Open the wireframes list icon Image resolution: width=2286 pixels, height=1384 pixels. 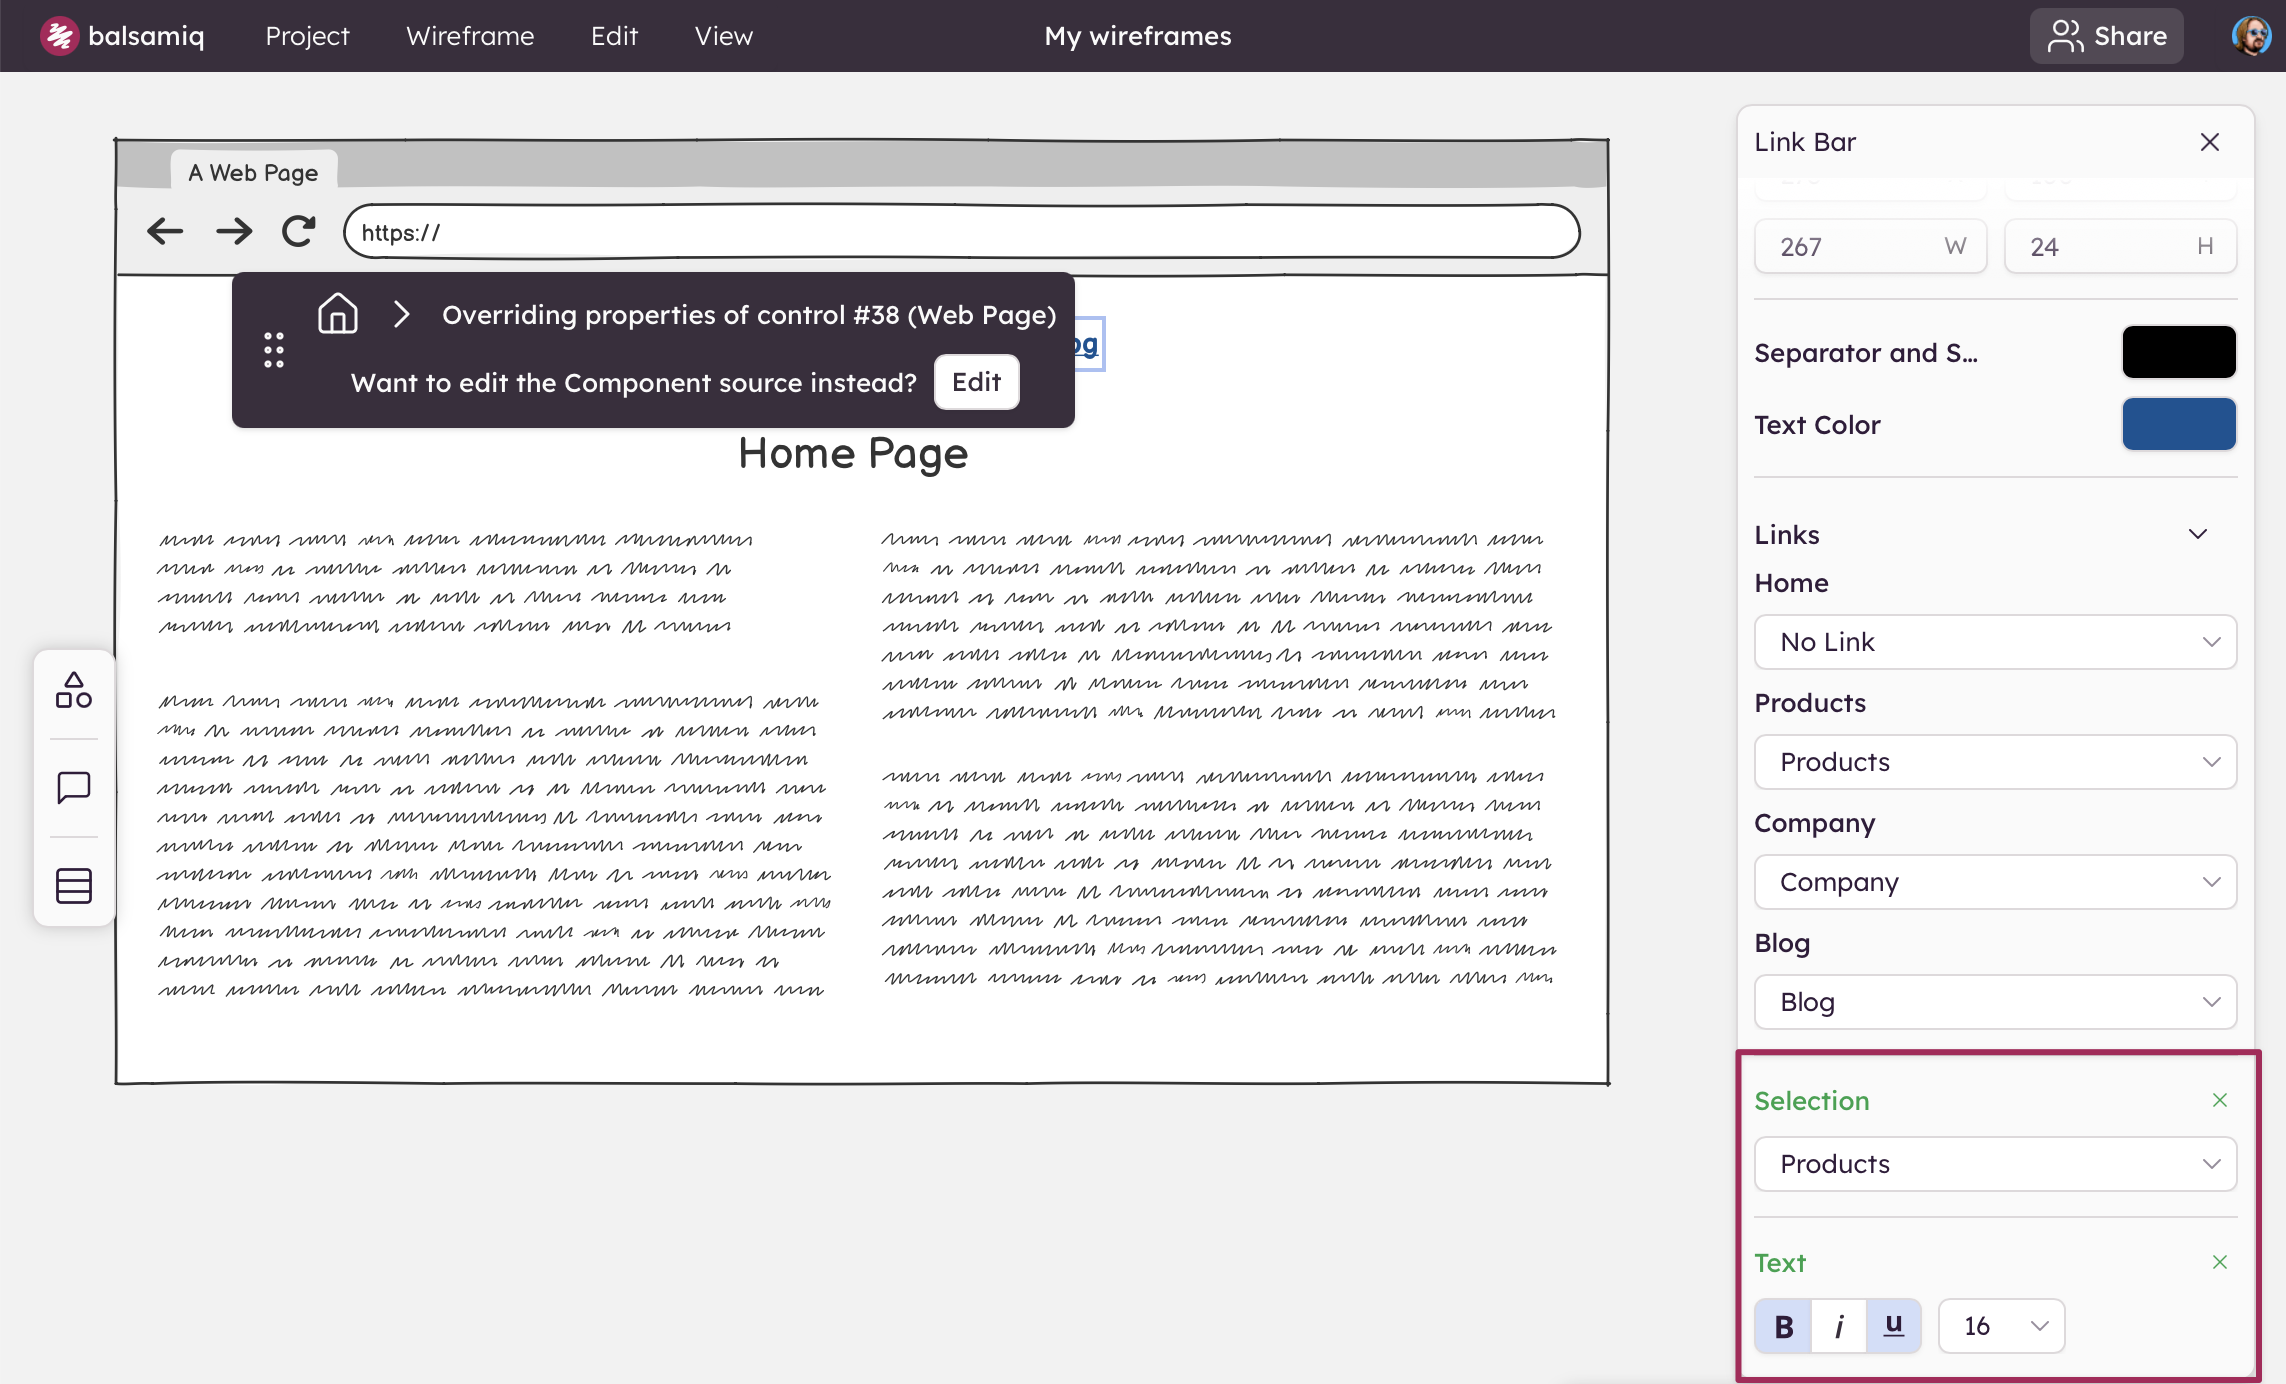[x=74, y=885]
